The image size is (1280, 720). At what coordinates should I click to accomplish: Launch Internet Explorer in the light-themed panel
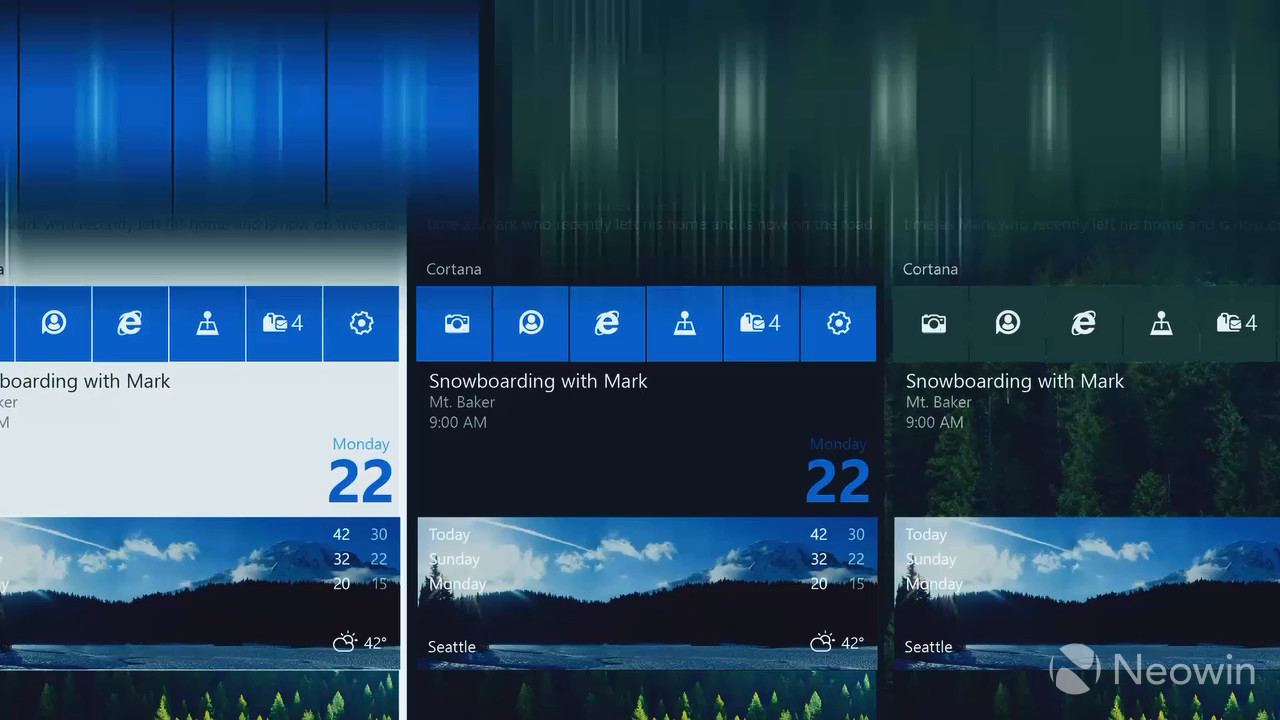tap(130, 323)
